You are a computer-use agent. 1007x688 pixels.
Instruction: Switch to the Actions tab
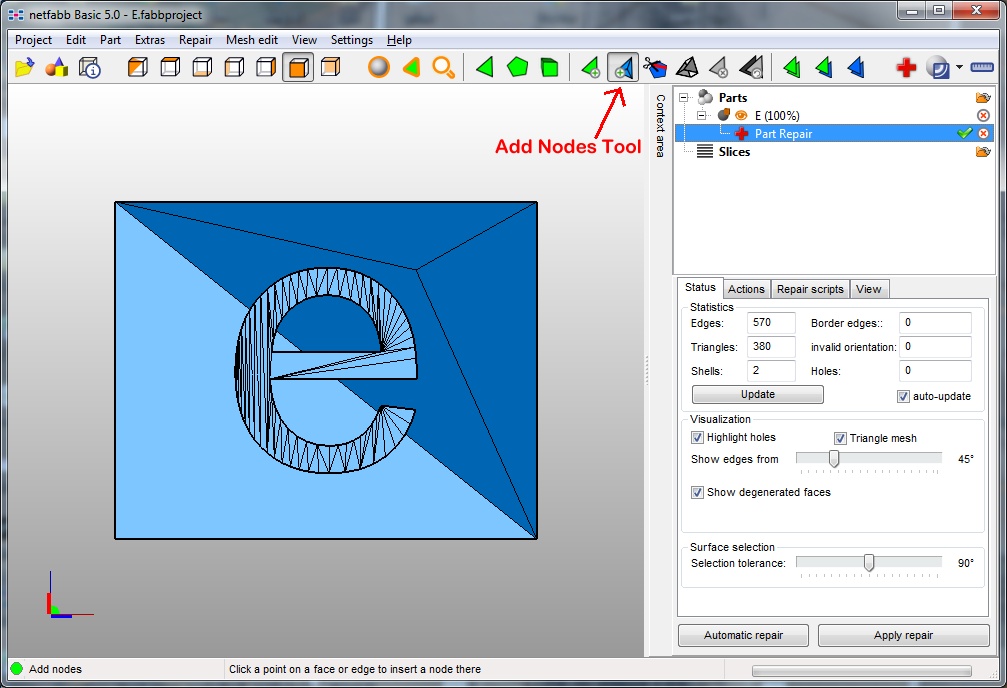click(746, 289)
